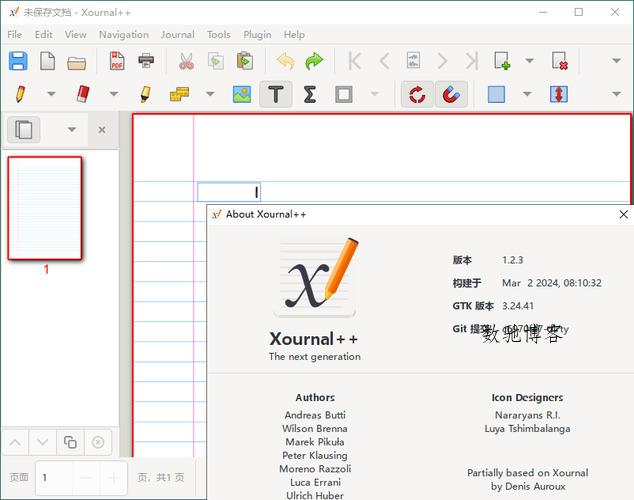Viewport: 634px width, 500px height.
Task: Insert a new page after current
Action: click(502, 61)
